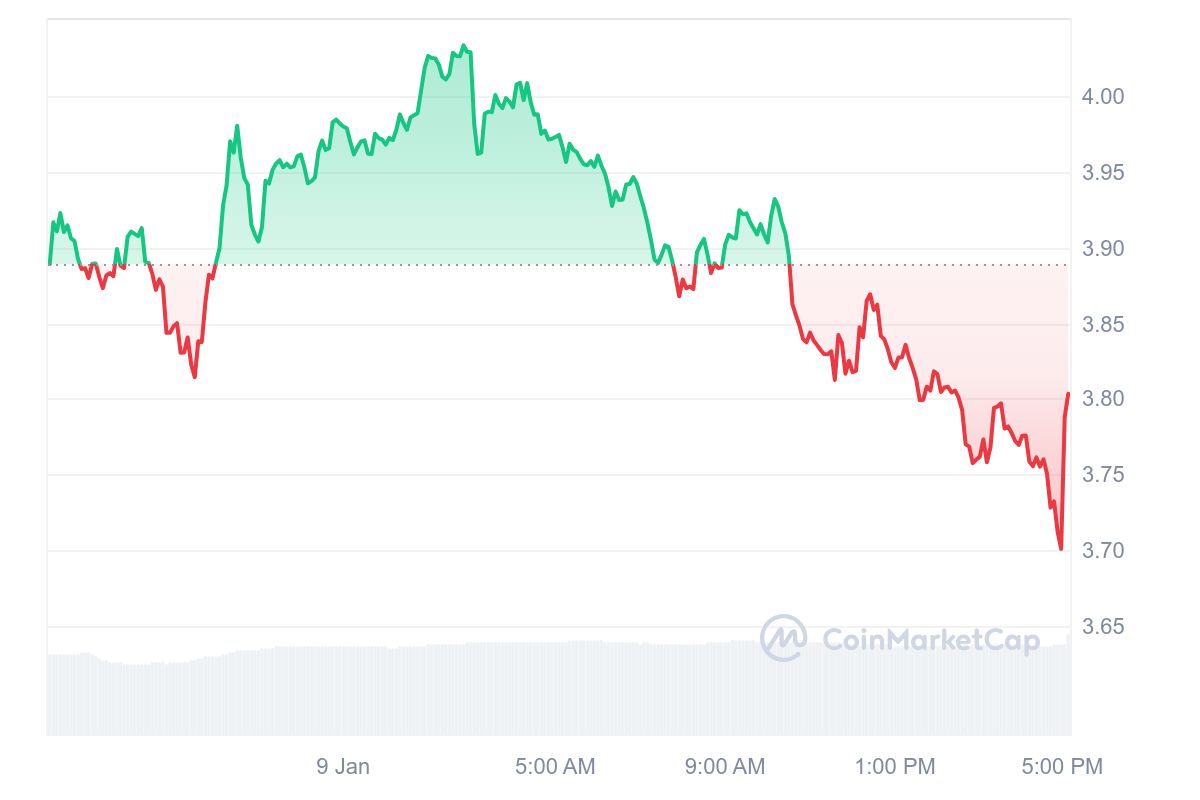Select the 3.65 price axis label

pos(1104,627)
